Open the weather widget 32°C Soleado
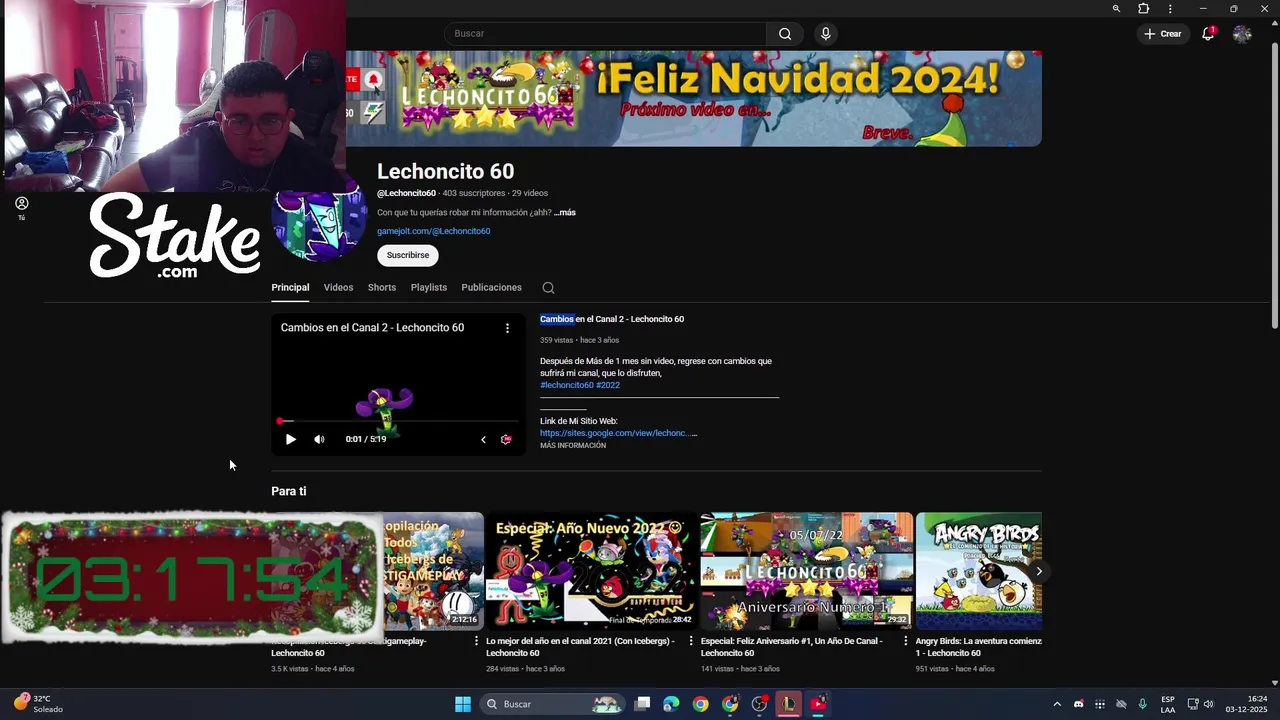Viewport: 1280px width, 720px height. pos(38,704)
